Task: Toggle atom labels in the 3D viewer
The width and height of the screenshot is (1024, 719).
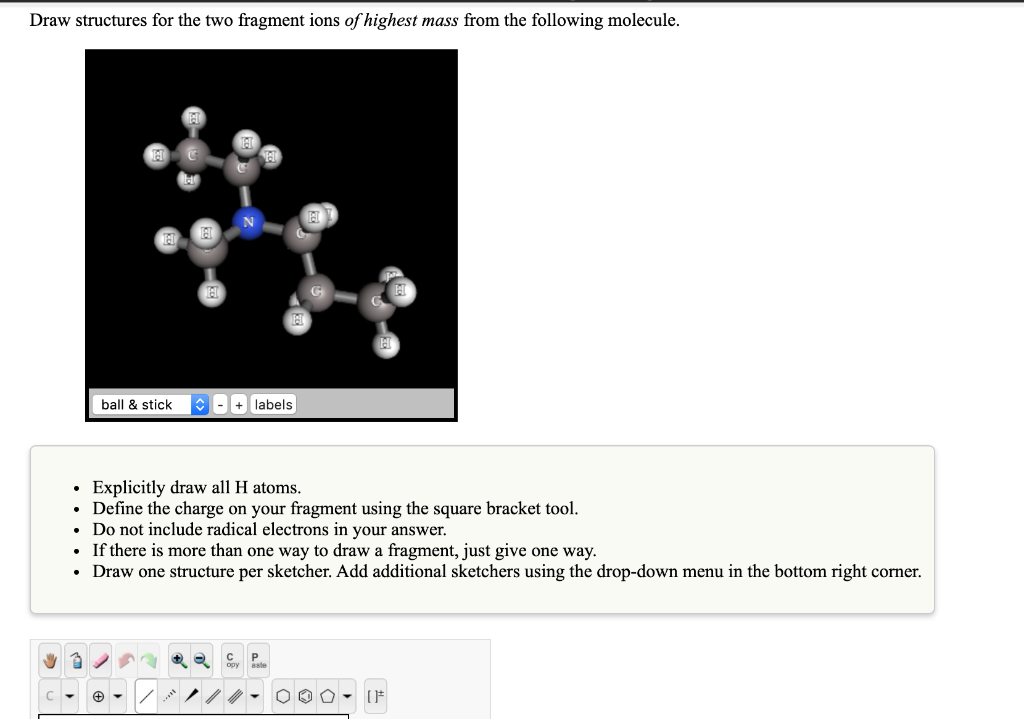Action: [x=273, y=404]
